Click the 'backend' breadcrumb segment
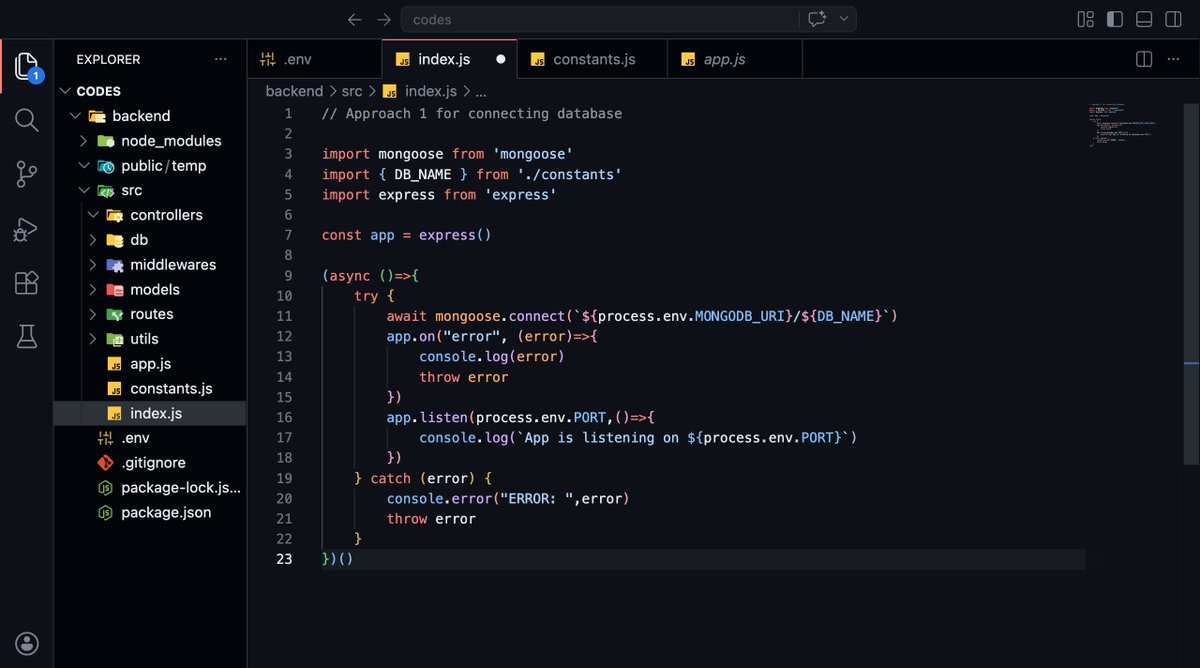1200x668 pixels. pyautogui.click(x=294, y=91)
